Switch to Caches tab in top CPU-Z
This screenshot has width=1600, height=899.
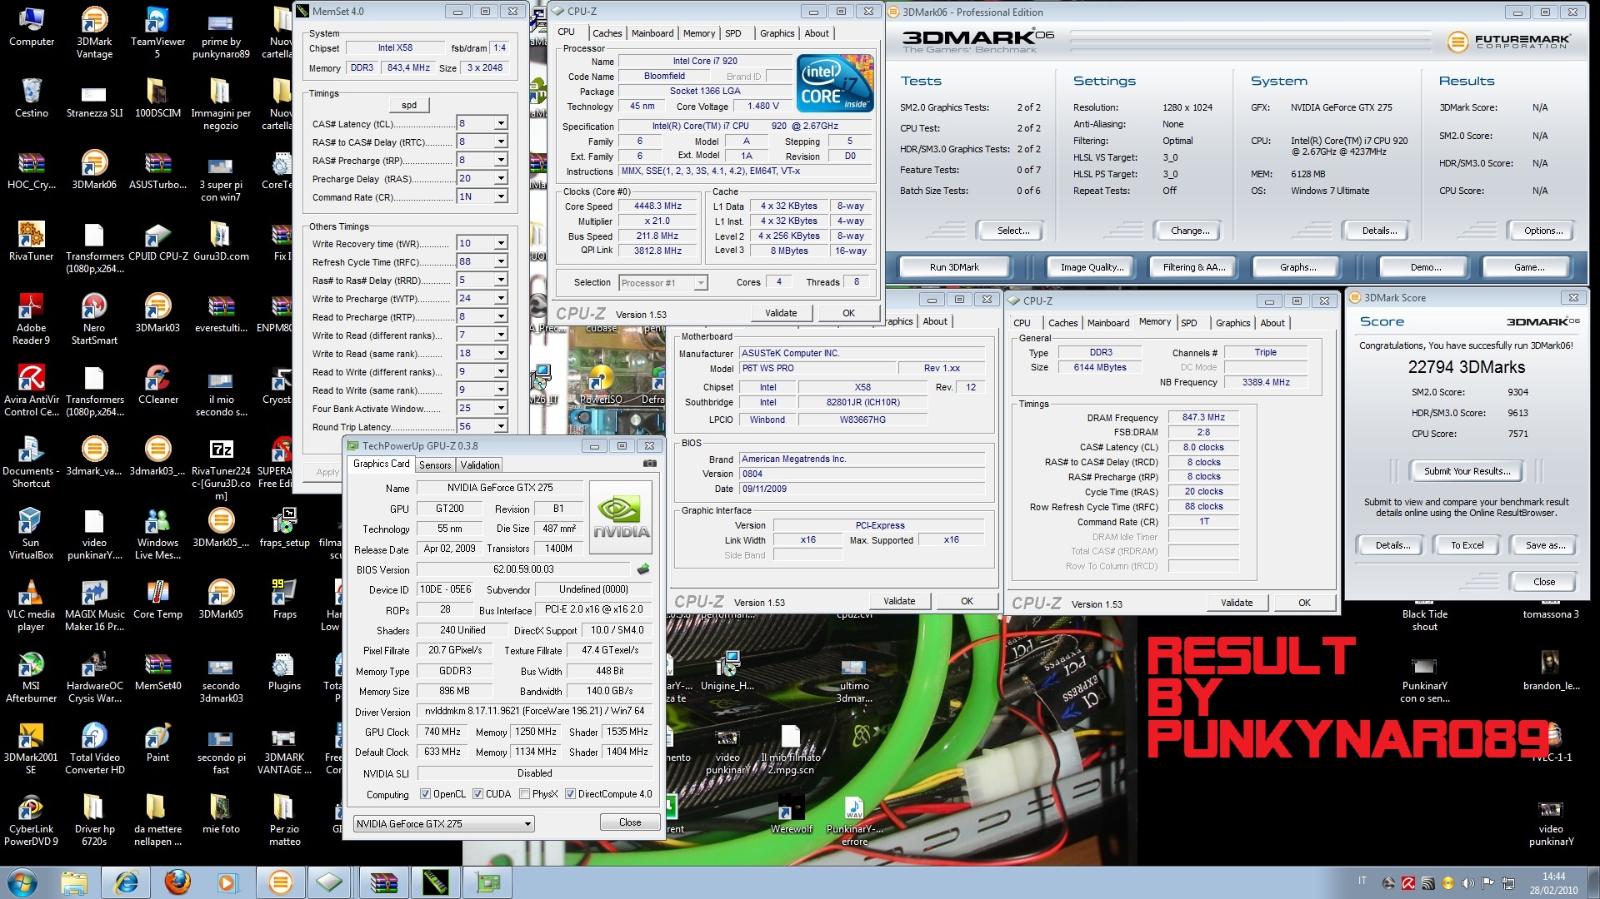[x=607, y=33]
